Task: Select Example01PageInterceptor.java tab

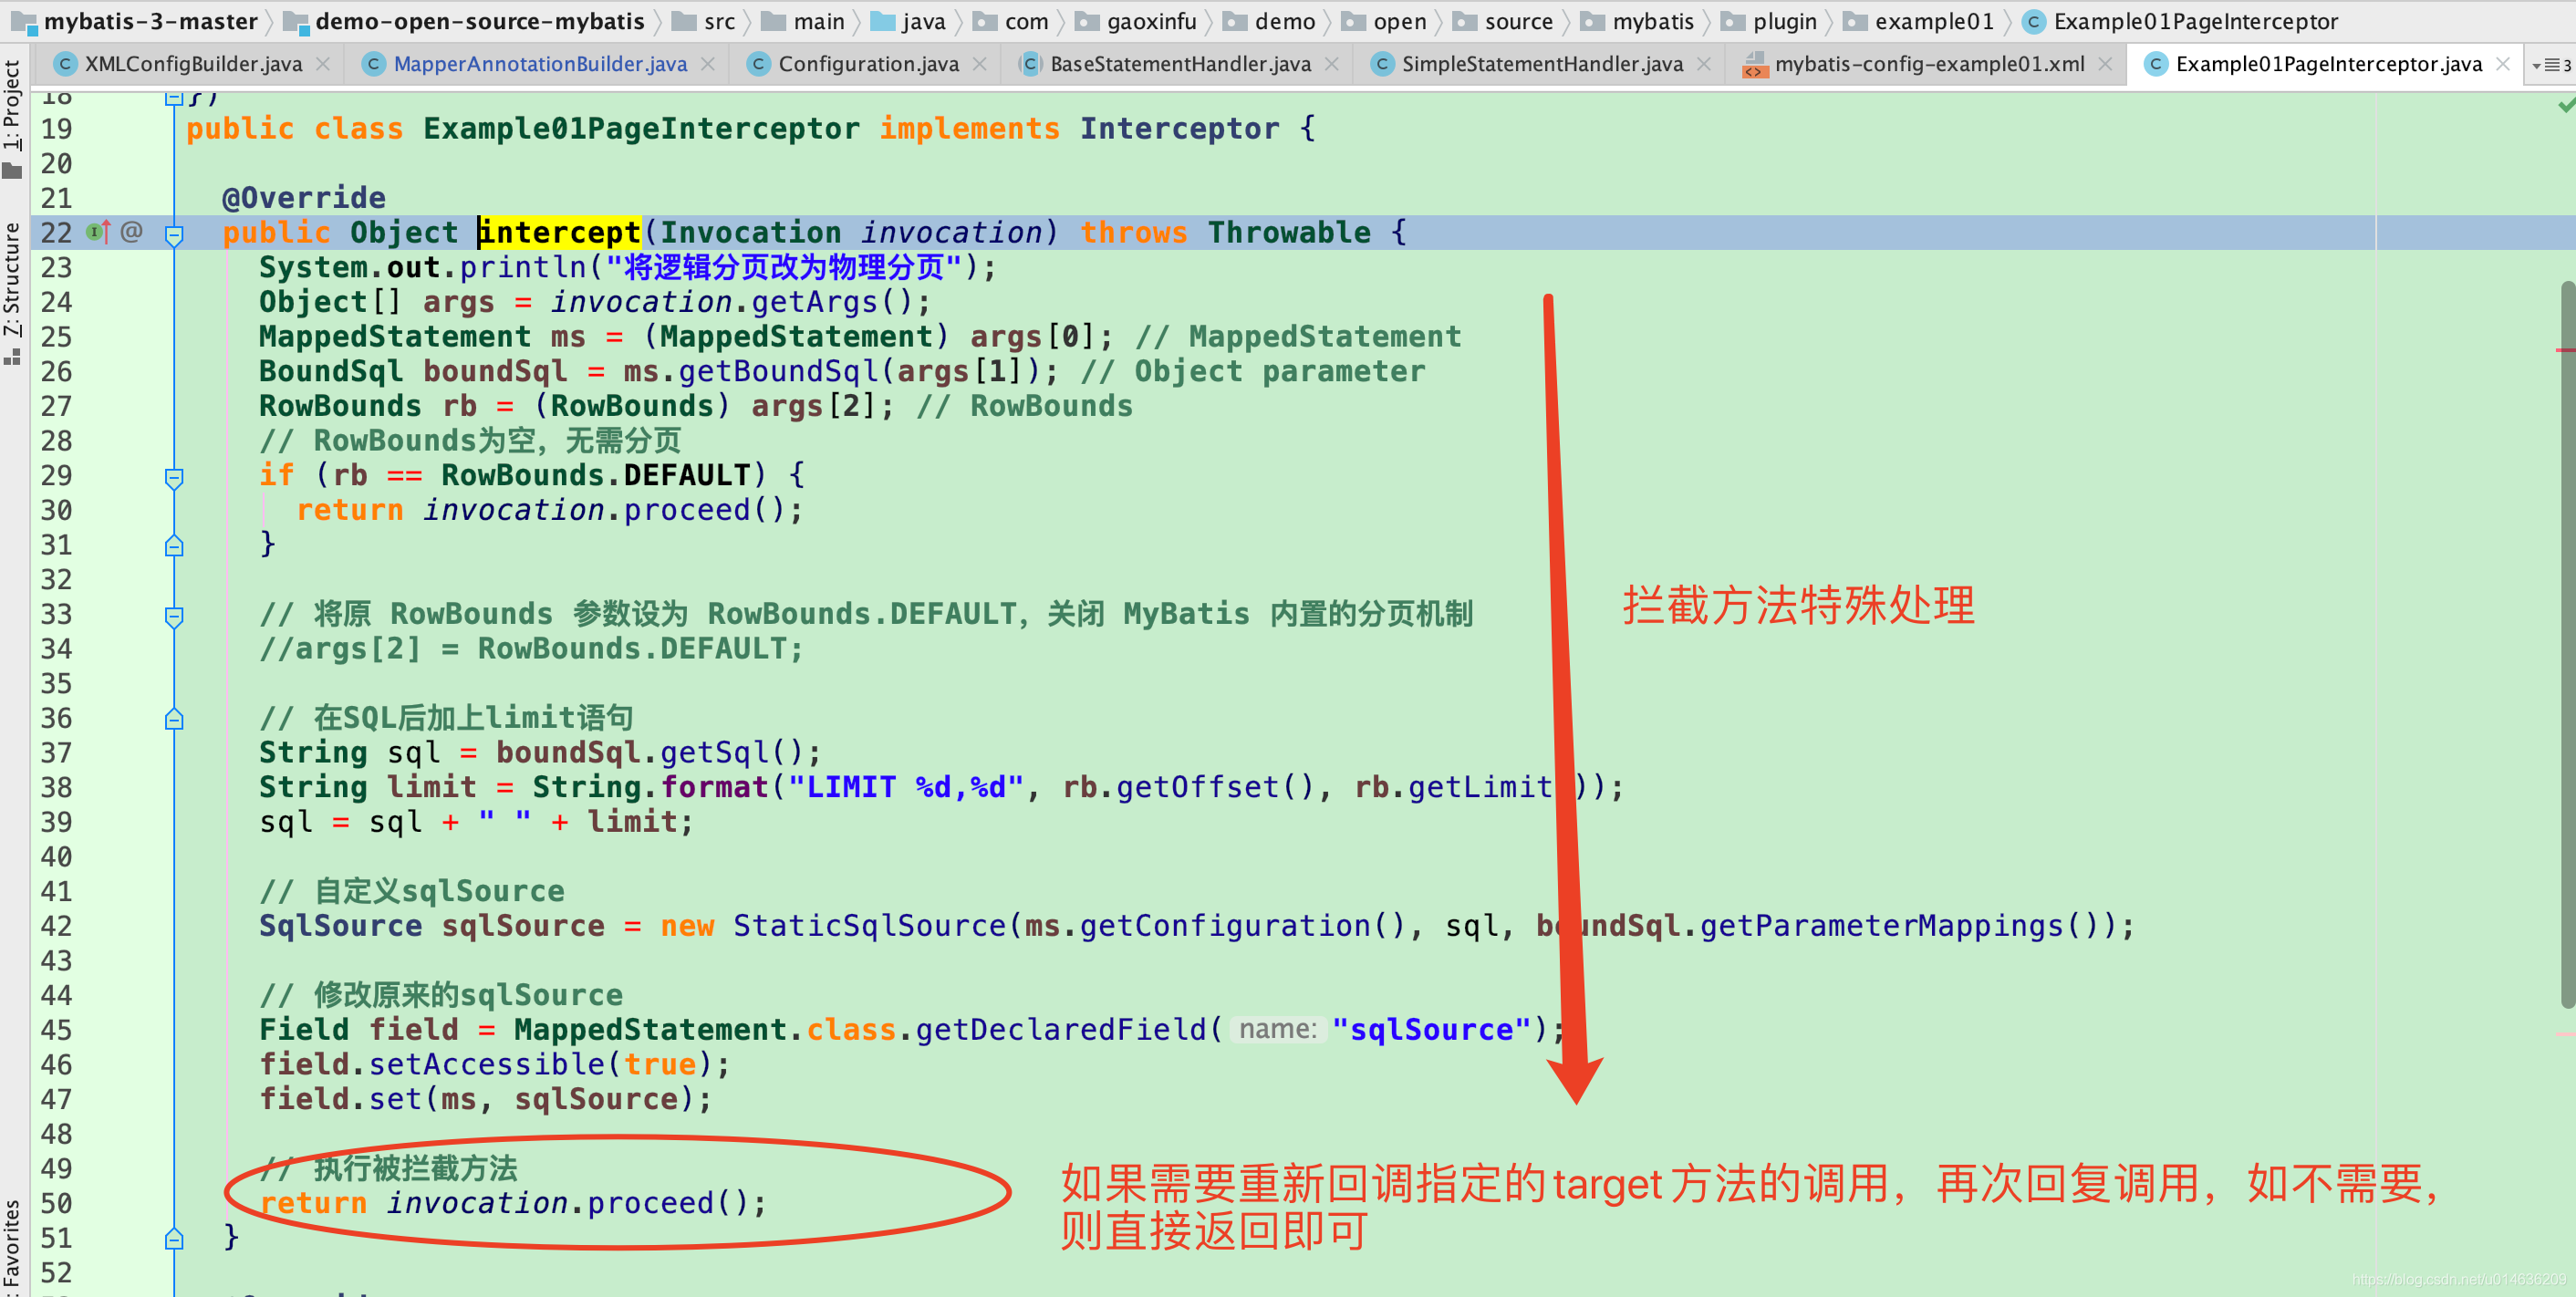Action: (2328, 64)
